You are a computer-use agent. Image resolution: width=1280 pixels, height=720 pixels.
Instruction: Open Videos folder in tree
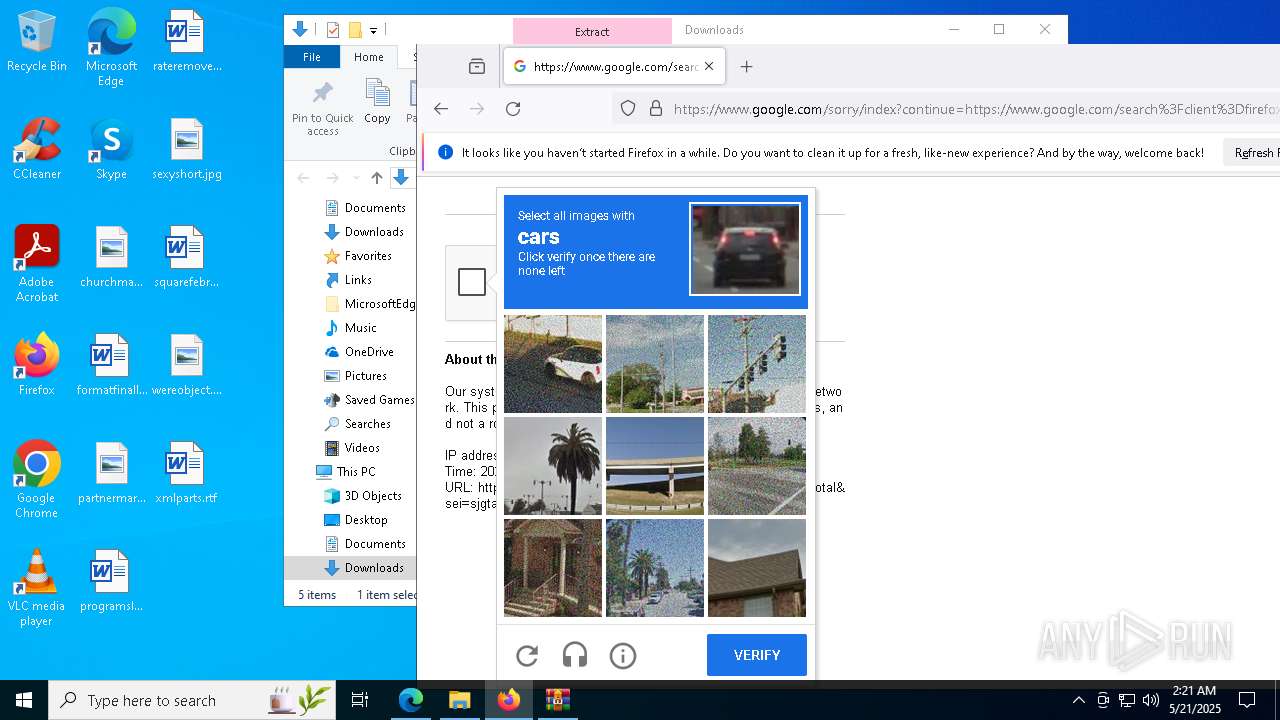tap(362, 448)
